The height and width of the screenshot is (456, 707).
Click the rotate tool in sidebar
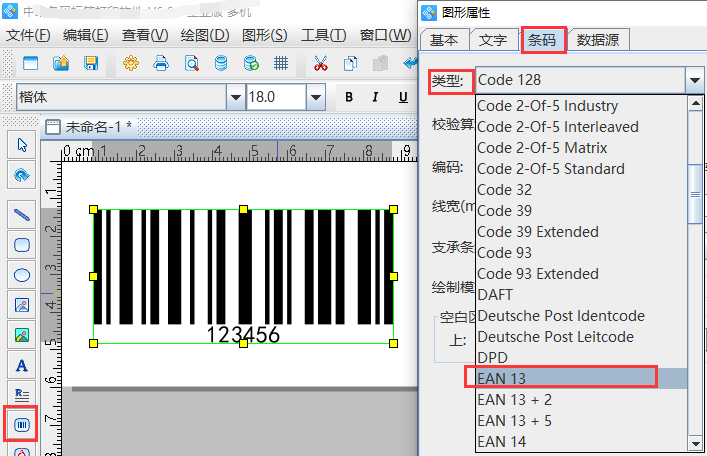click(22, 175)
